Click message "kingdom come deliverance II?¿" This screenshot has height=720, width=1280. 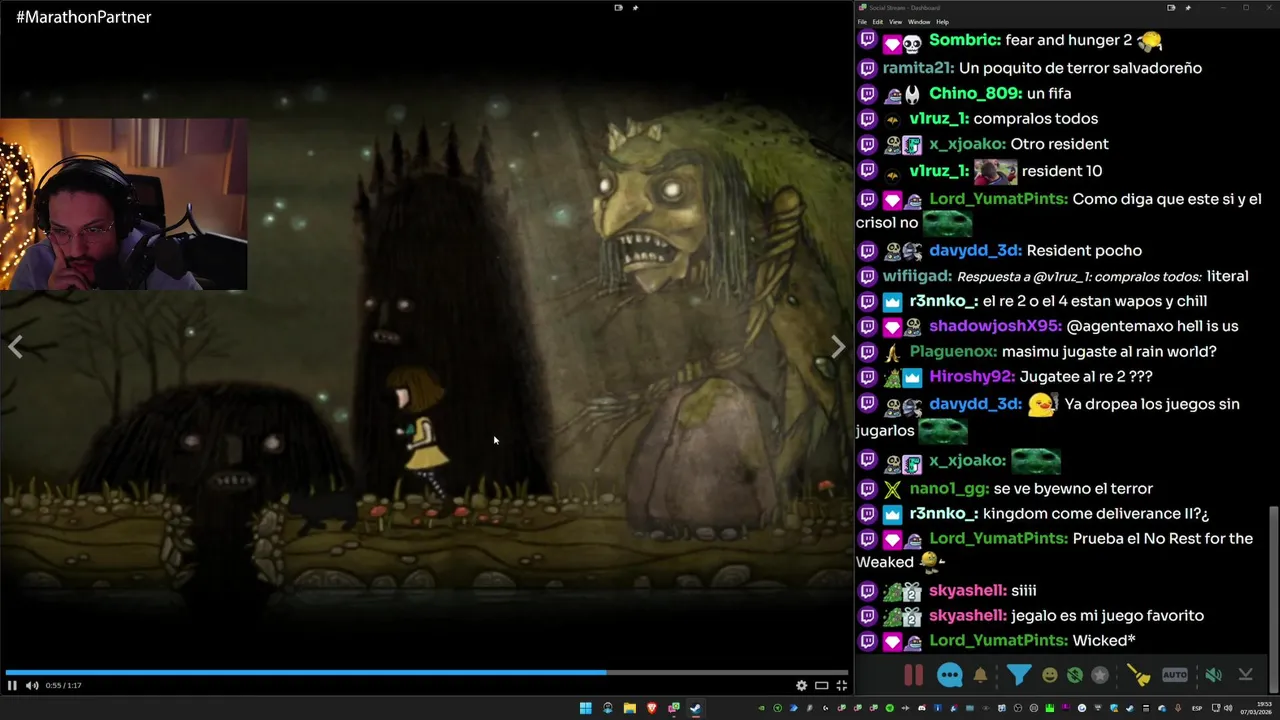click(1096, 513)
